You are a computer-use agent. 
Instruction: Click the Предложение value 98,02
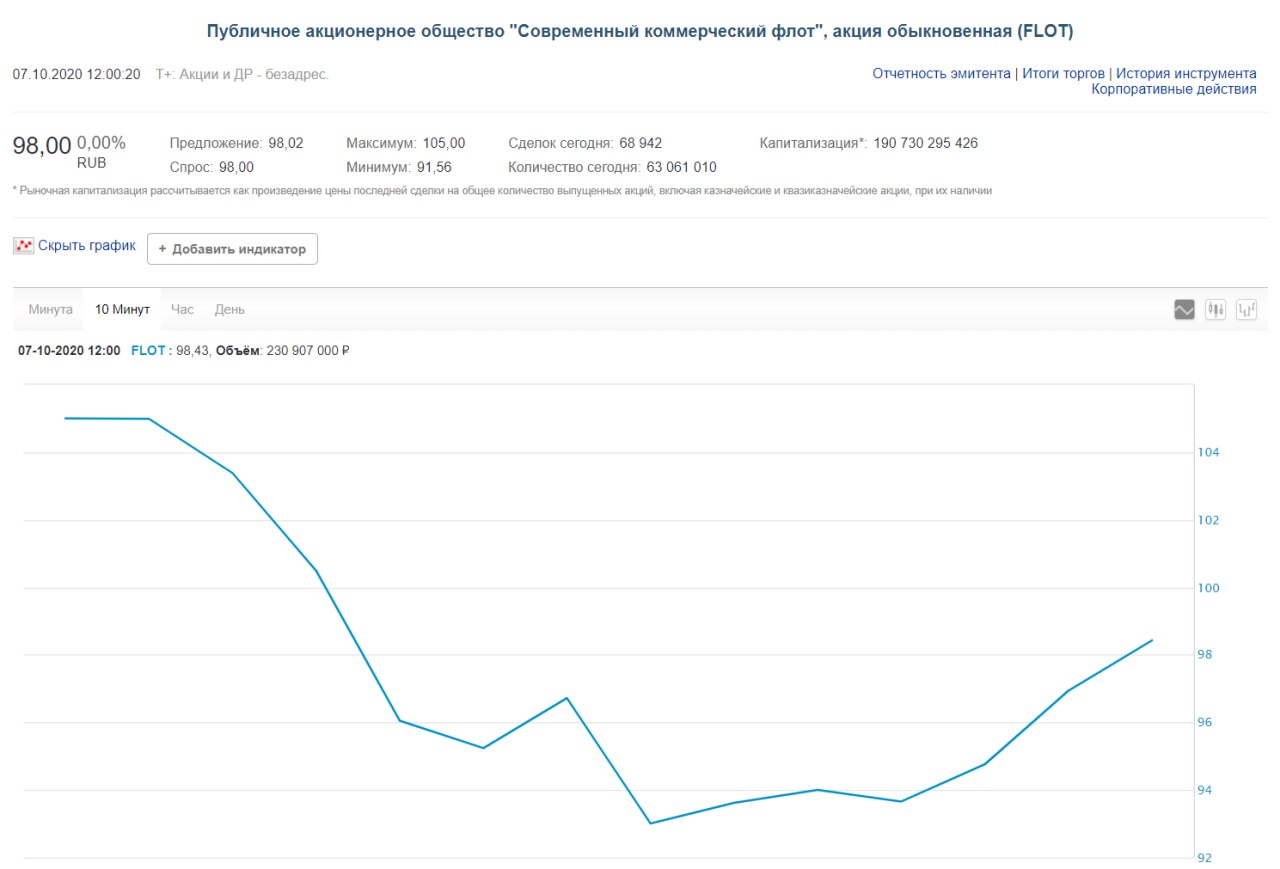(x=285, y=143)
